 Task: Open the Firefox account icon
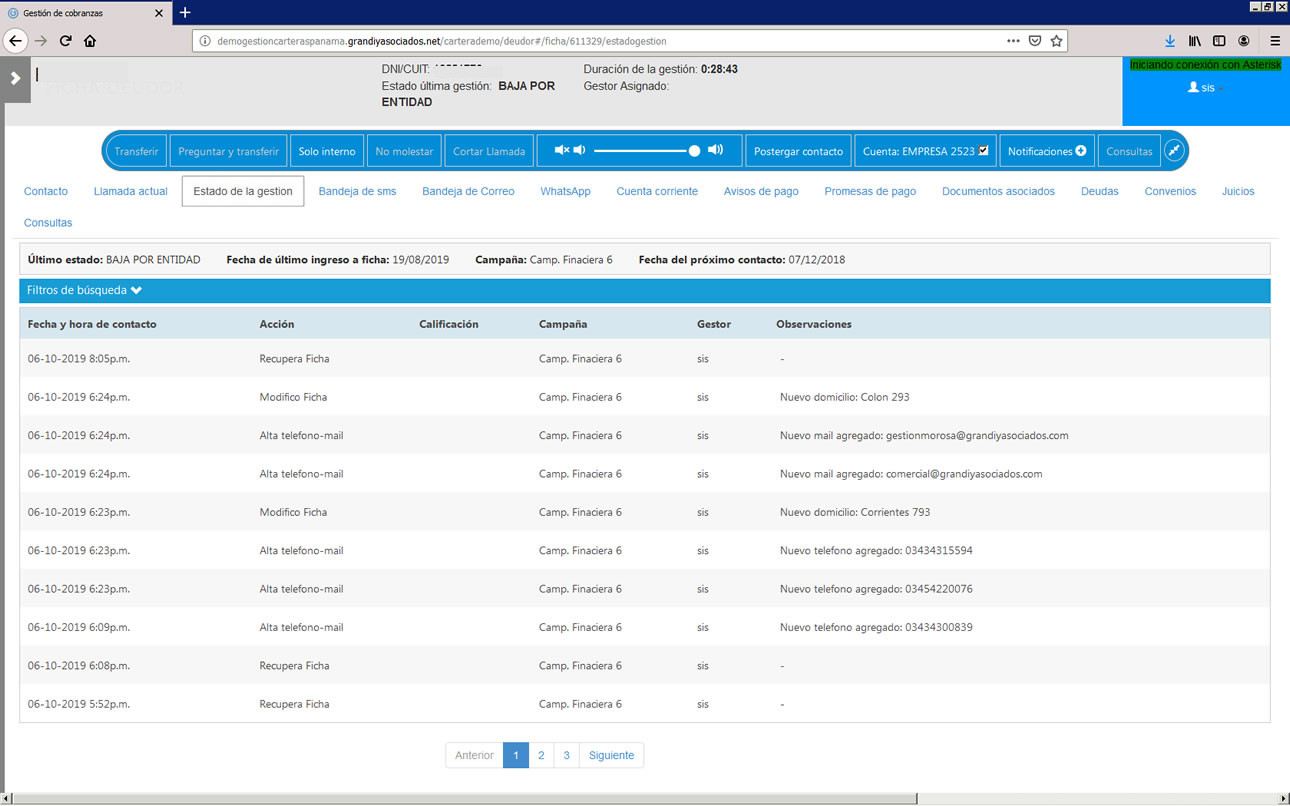point(1244,41)
